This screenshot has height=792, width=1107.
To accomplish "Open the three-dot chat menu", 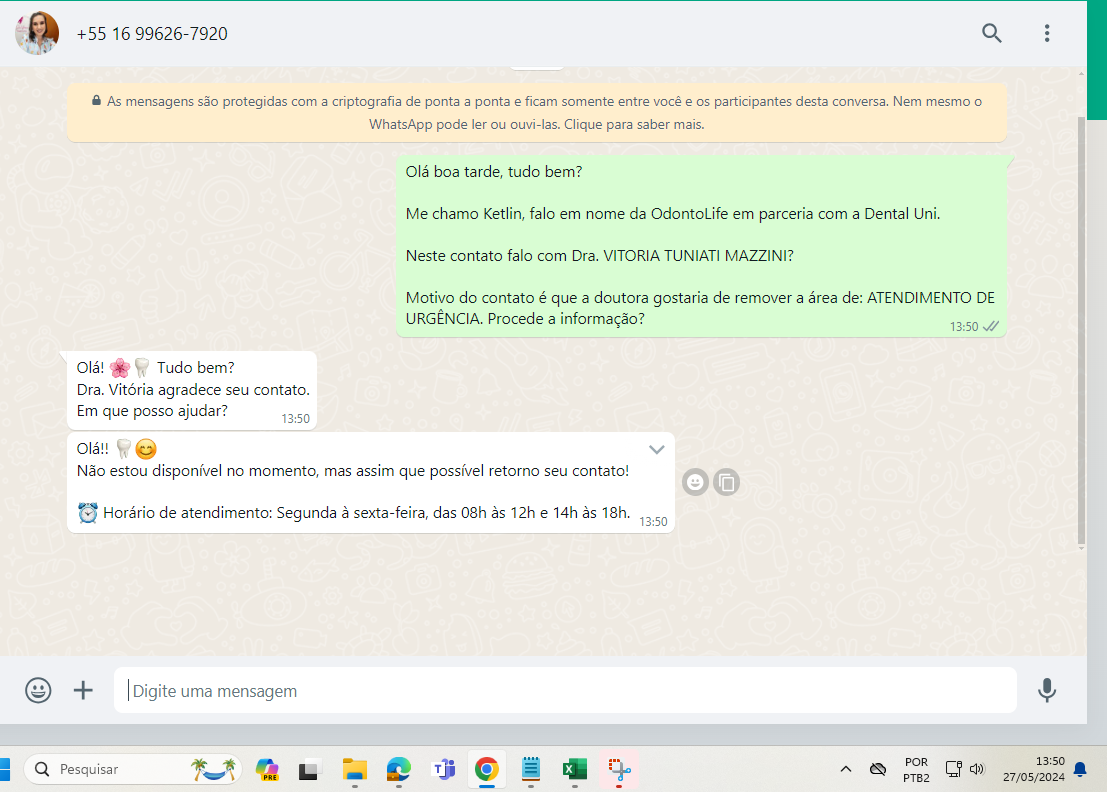I will 1047,33.
